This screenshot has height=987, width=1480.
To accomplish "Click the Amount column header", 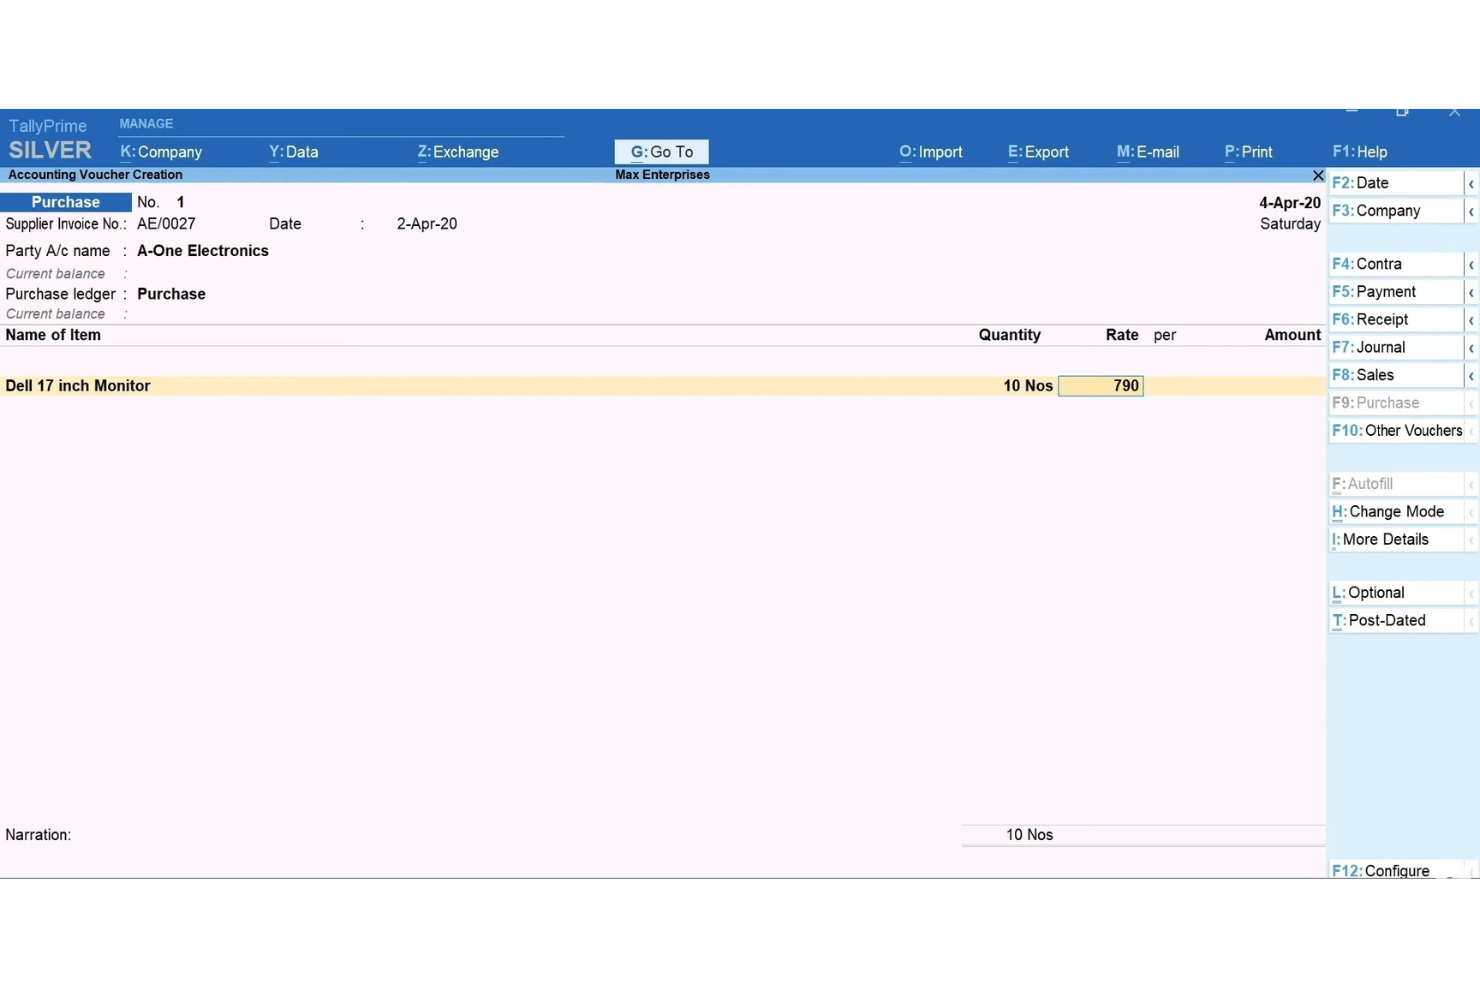I will pos(1292,335).
